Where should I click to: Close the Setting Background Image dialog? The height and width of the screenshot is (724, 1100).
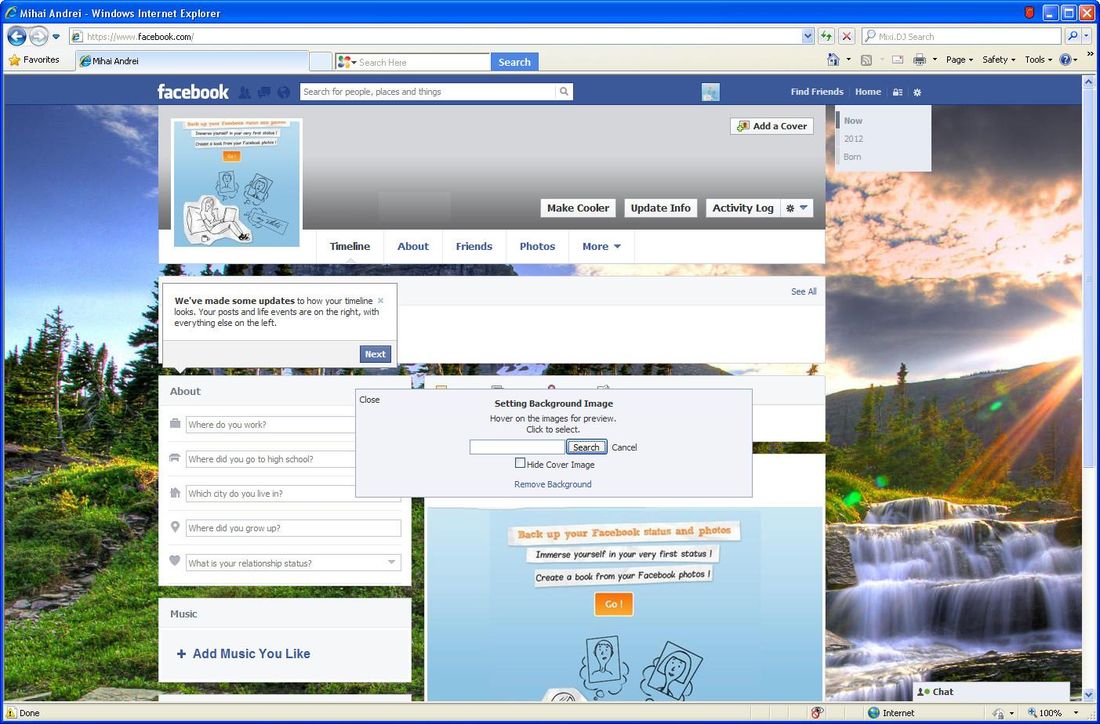[x=370, y=400]
